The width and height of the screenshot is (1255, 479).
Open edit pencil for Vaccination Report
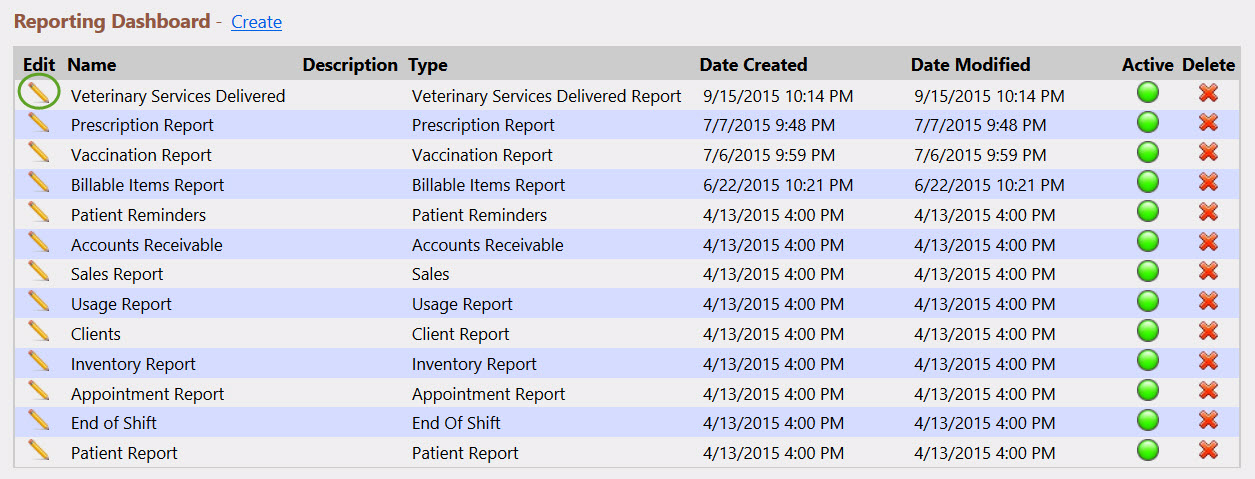click(x=39, y=152)
